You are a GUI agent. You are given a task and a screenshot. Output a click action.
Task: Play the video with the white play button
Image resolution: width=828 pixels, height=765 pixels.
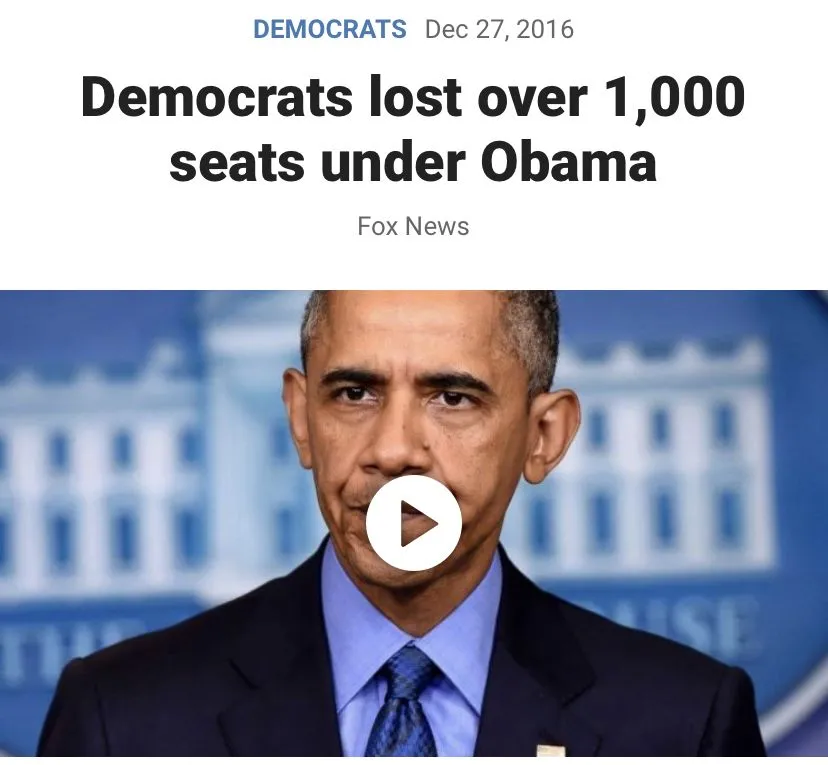click(x=413, y=523)
